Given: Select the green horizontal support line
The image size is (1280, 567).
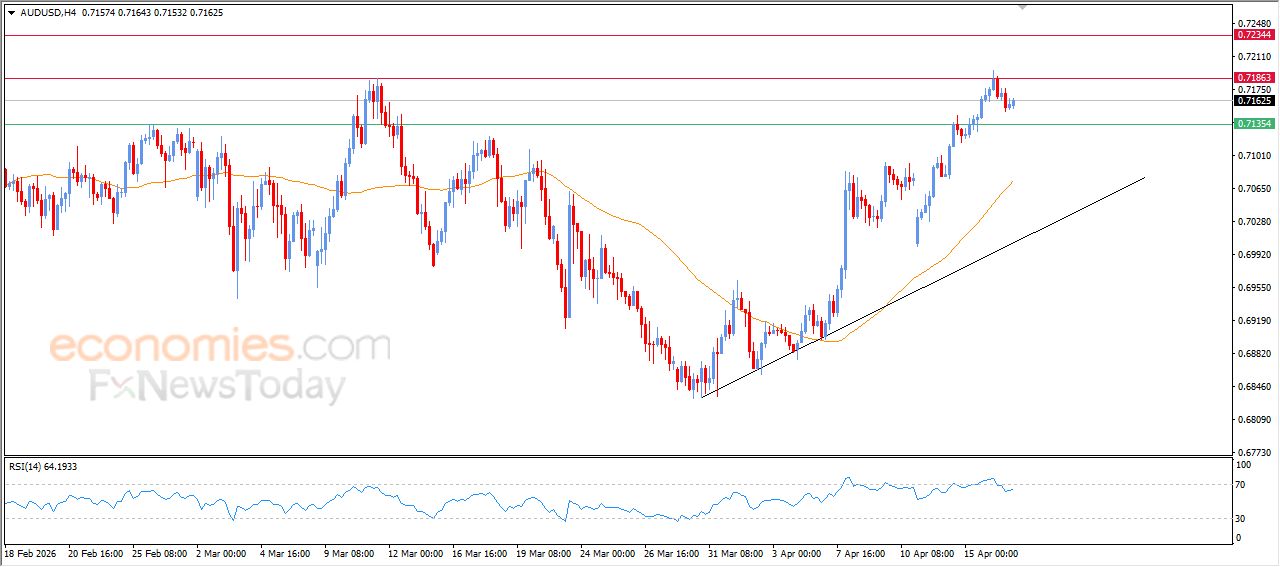Looking at the screenshot, I should click(600, 125).
